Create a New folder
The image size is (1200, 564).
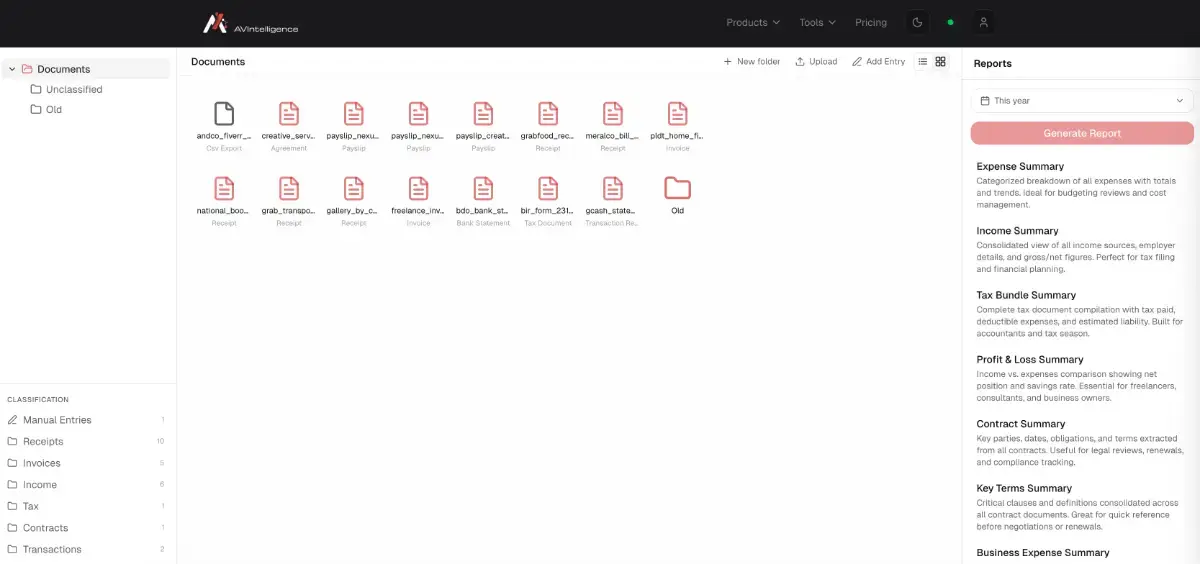click(x=752, y=62)
